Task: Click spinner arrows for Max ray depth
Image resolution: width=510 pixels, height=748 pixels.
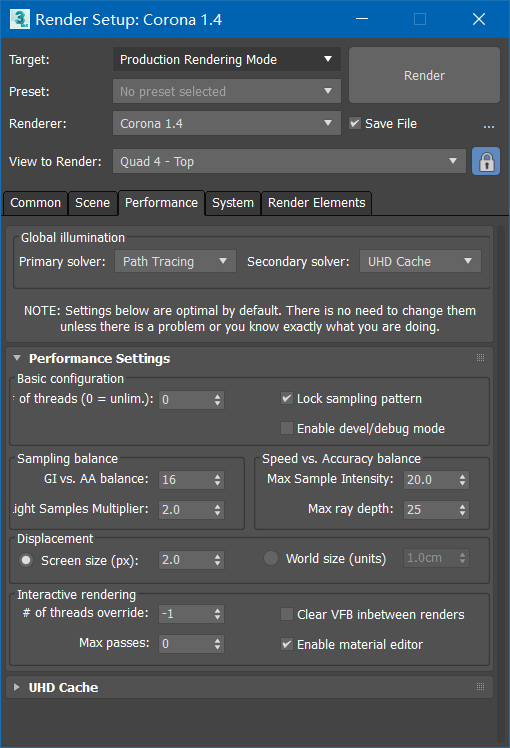Action: point(462,510)
